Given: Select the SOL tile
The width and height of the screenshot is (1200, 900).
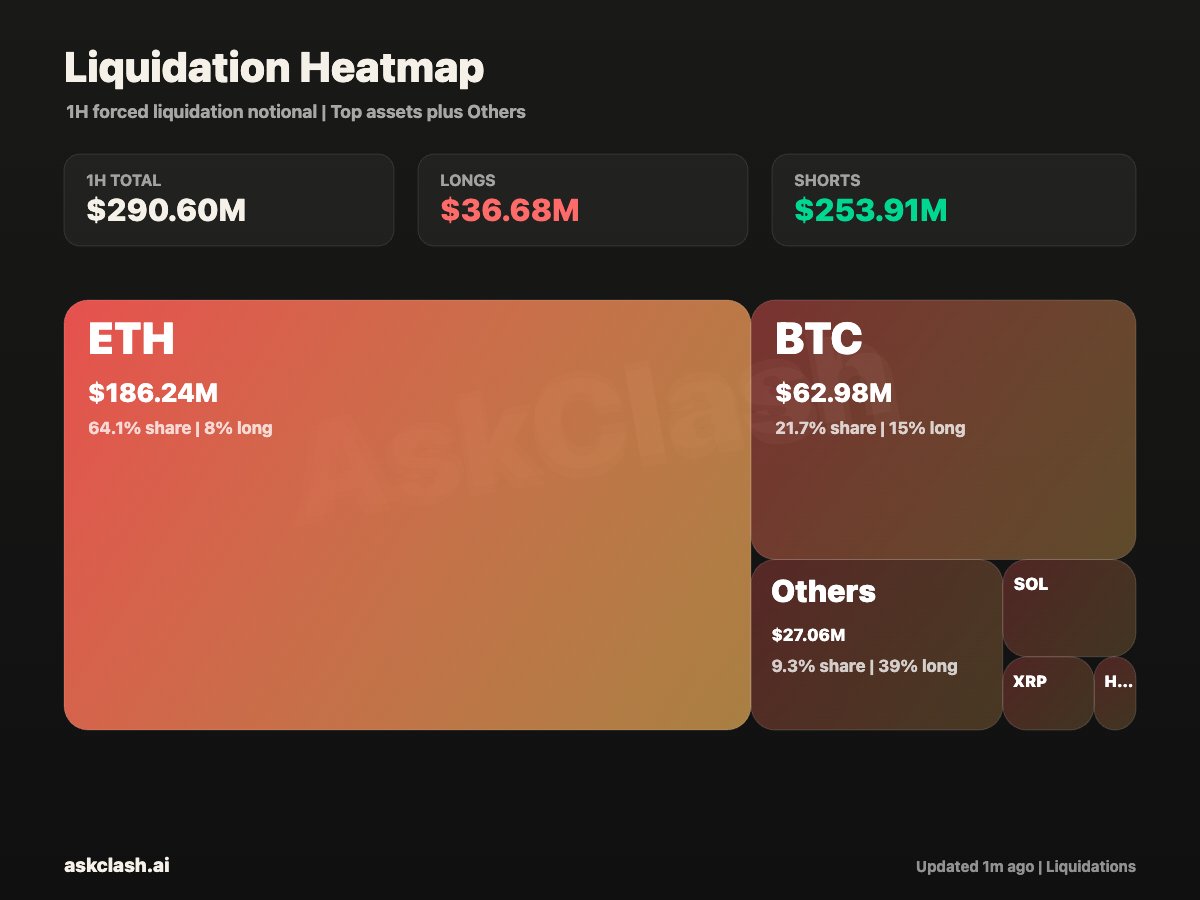Looking at the screenshot, I should 1069,607.
